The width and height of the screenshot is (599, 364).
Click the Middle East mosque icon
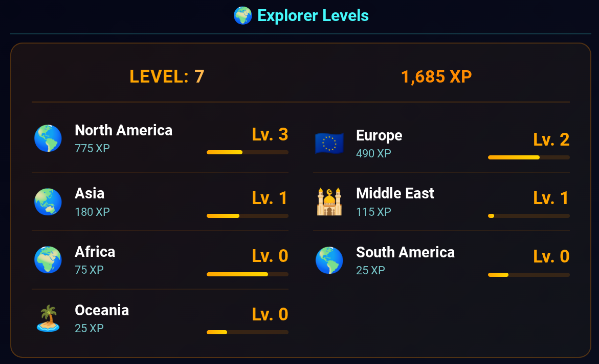coord(329,202)
